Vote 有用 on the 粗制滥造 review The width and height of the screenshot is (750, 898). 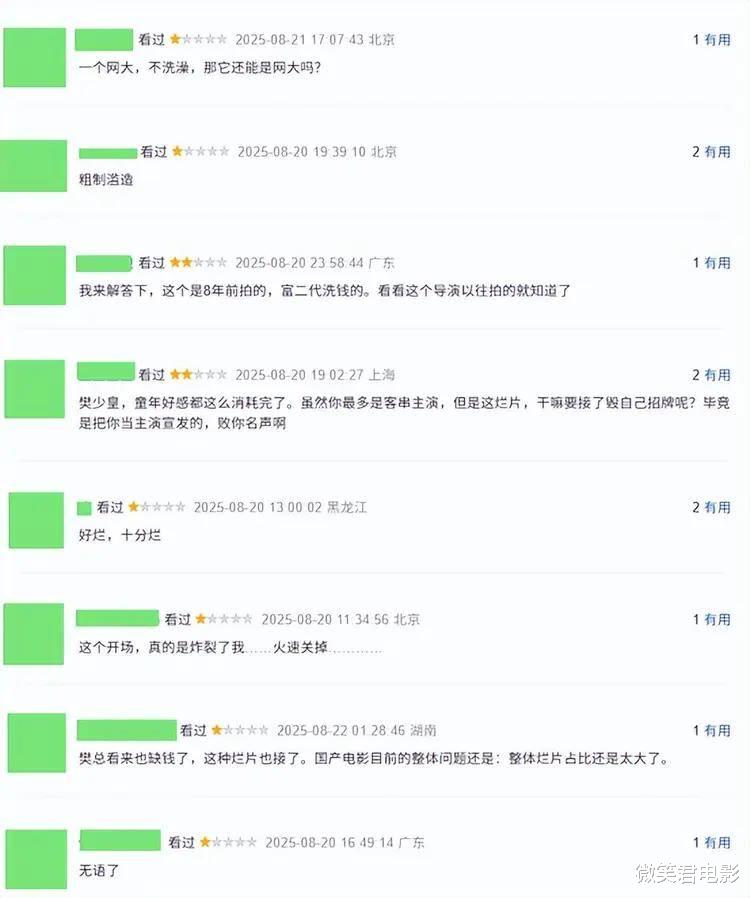[717, 152]
